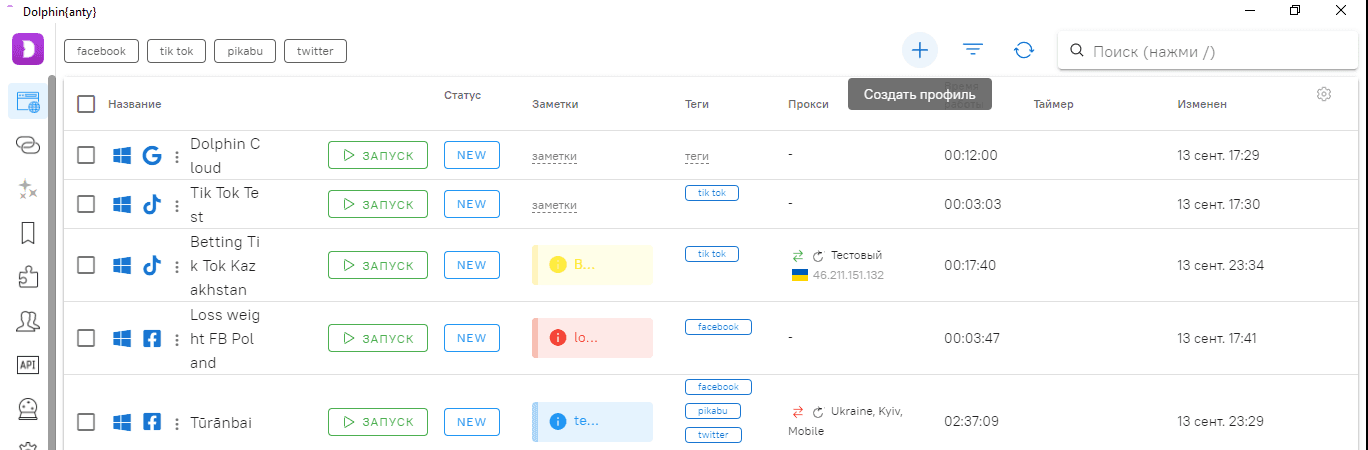Click timer value 02:37:09

click(x=971, y=422)
